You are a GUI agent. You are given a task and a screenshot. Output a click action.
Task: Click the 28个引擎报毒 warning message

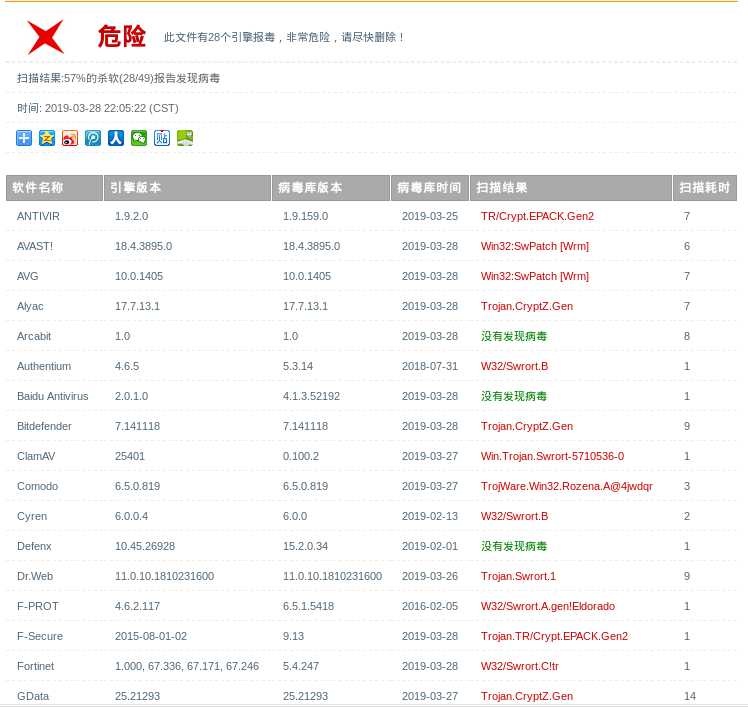(x=284, y=37)
